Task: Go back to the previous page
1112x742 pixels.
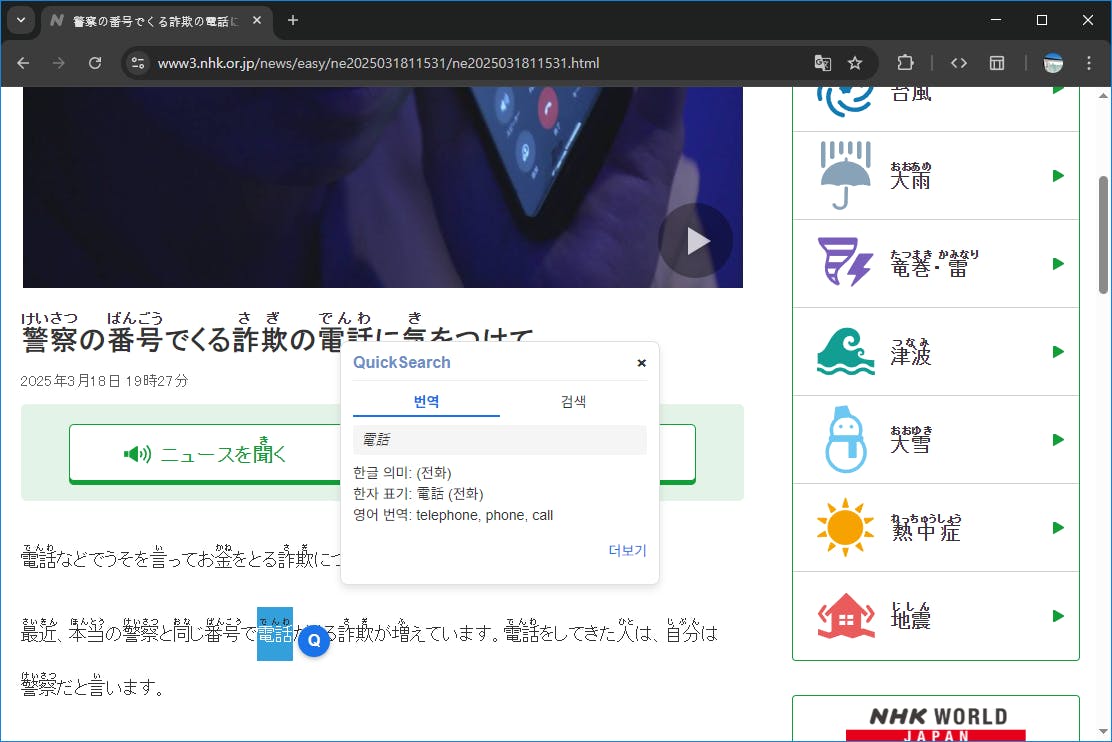Action: pyautogui.click(x=23, y=63)
